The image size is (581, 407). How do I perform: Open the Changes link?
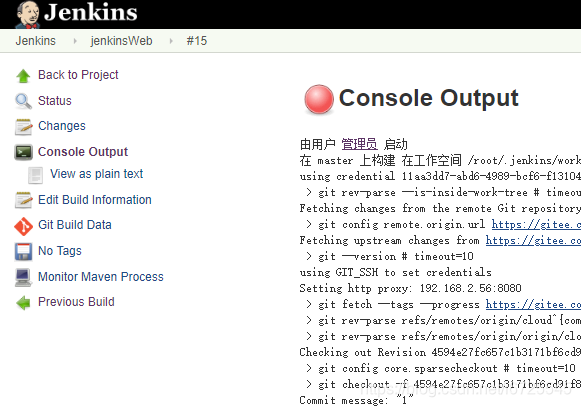62,126
